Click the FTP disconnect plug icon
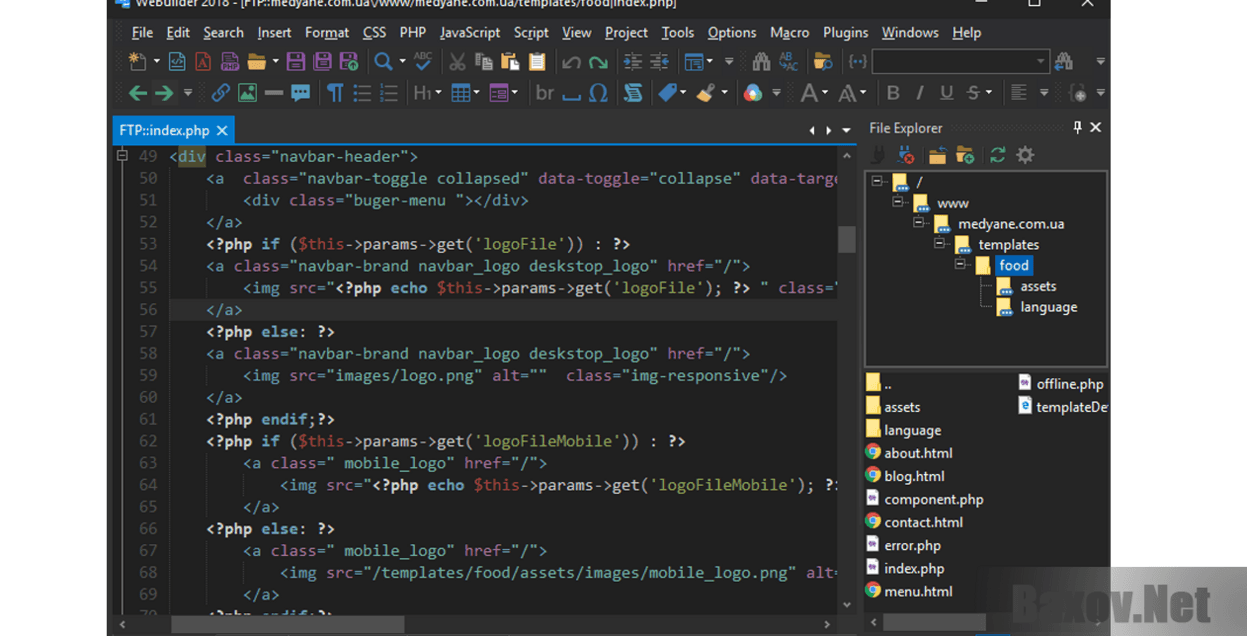 [906, 155]
